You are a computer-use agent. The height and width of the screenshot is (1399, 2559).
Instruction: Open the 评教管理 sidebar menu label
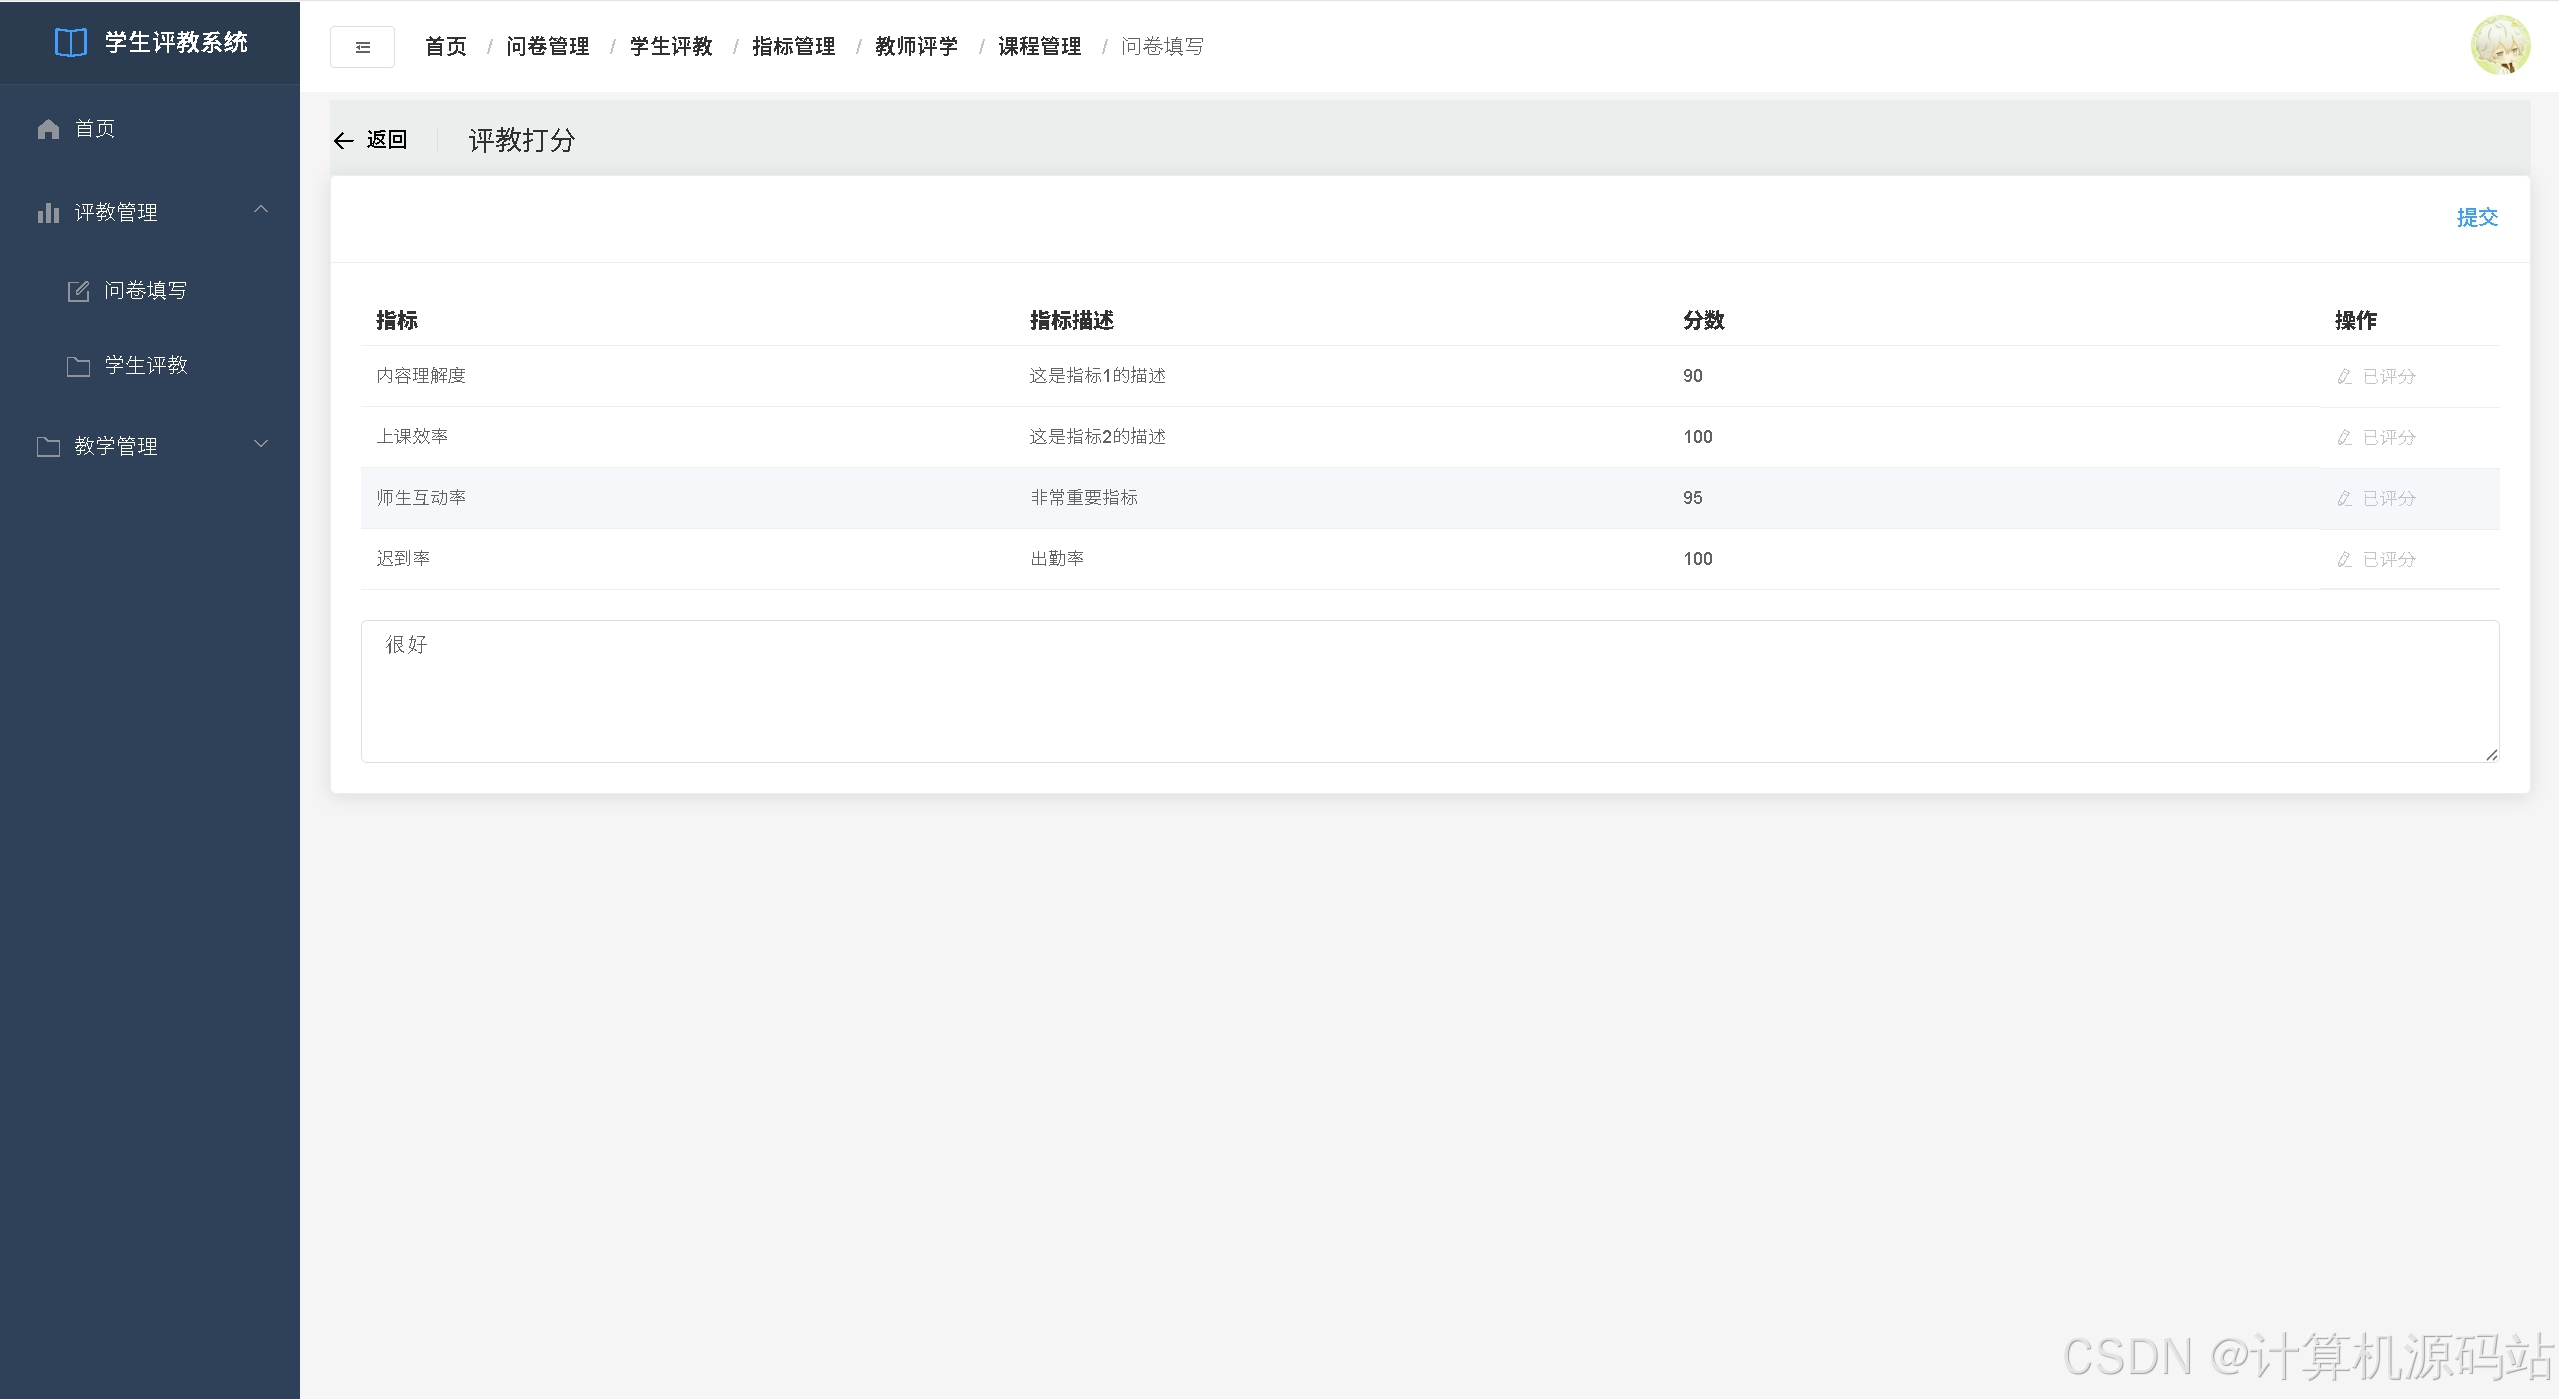(116, 213)
